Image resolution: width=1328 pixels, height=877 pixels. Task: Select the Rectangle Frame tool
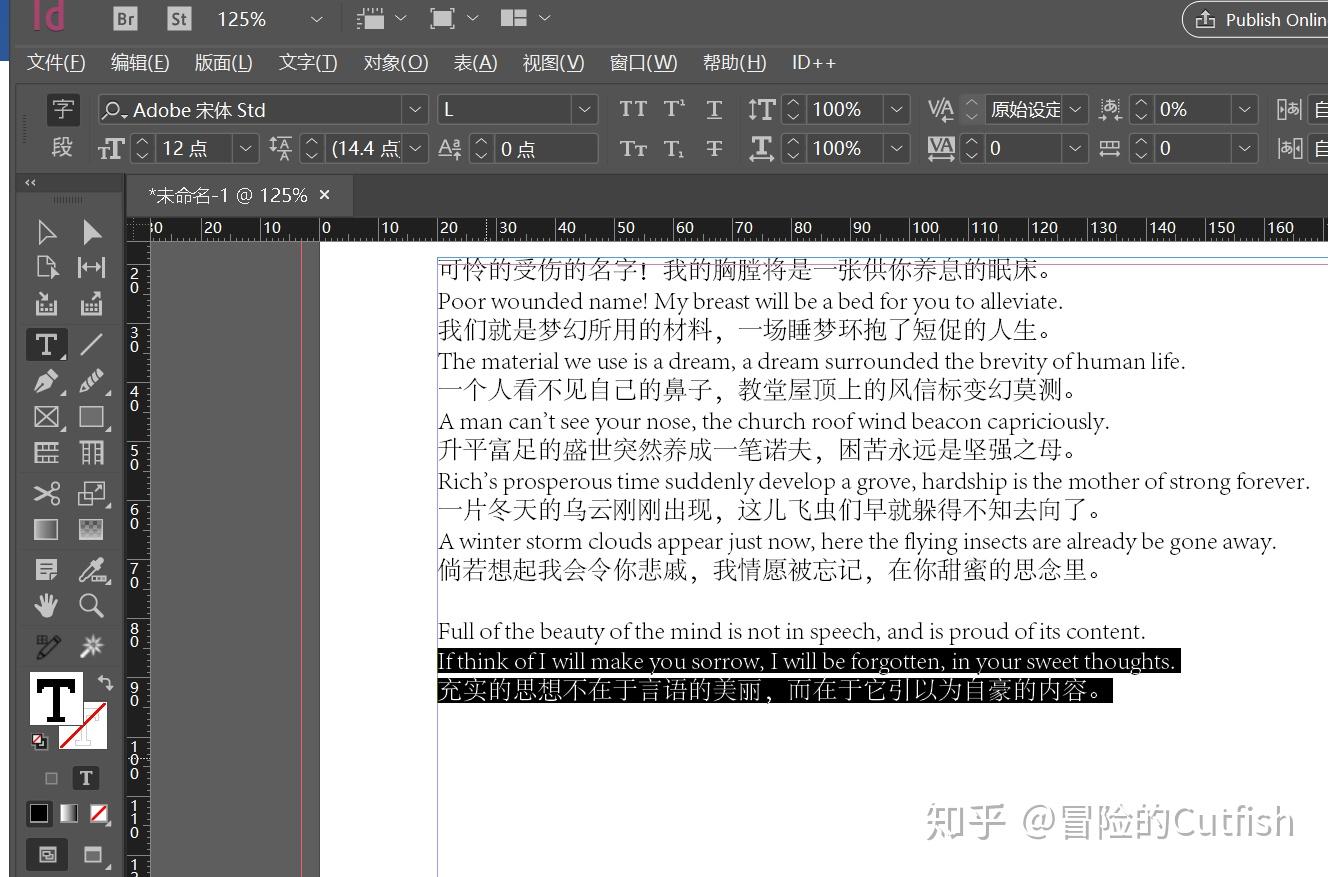tap(46, 417)
